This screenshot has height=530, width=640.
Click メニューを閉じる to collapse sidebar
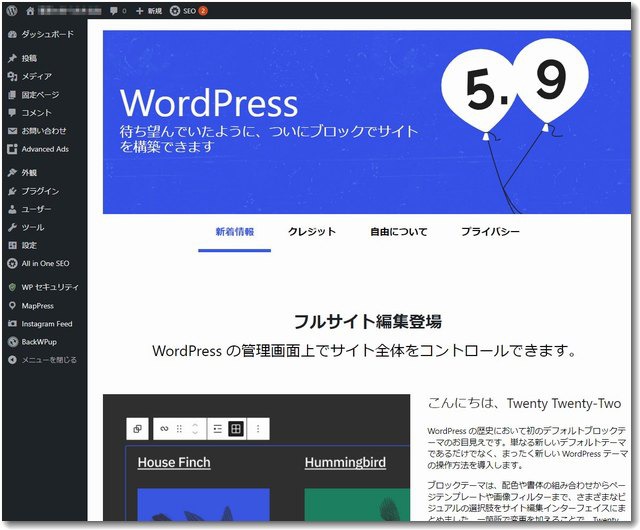(x=49, y=360)
